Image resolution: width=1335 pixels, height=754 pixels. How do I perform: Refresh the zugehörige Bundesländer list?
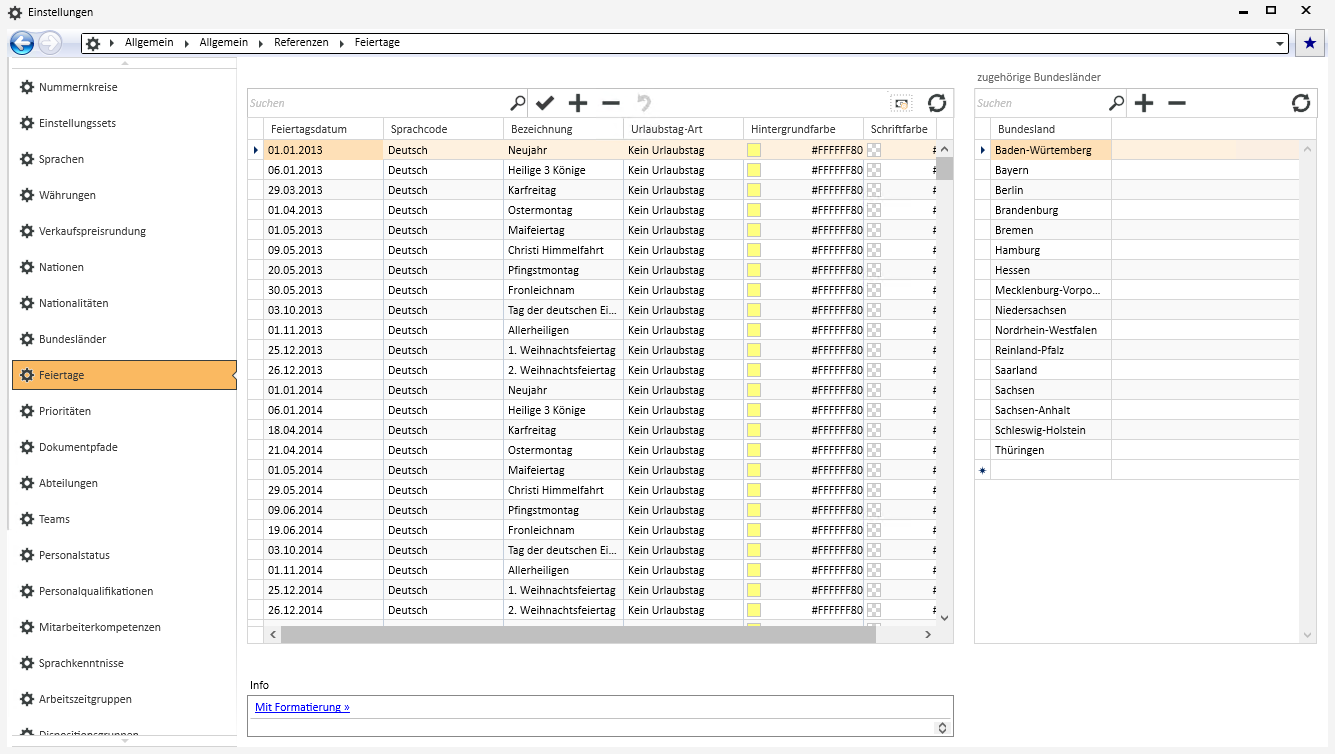[x=1301, y=103]
